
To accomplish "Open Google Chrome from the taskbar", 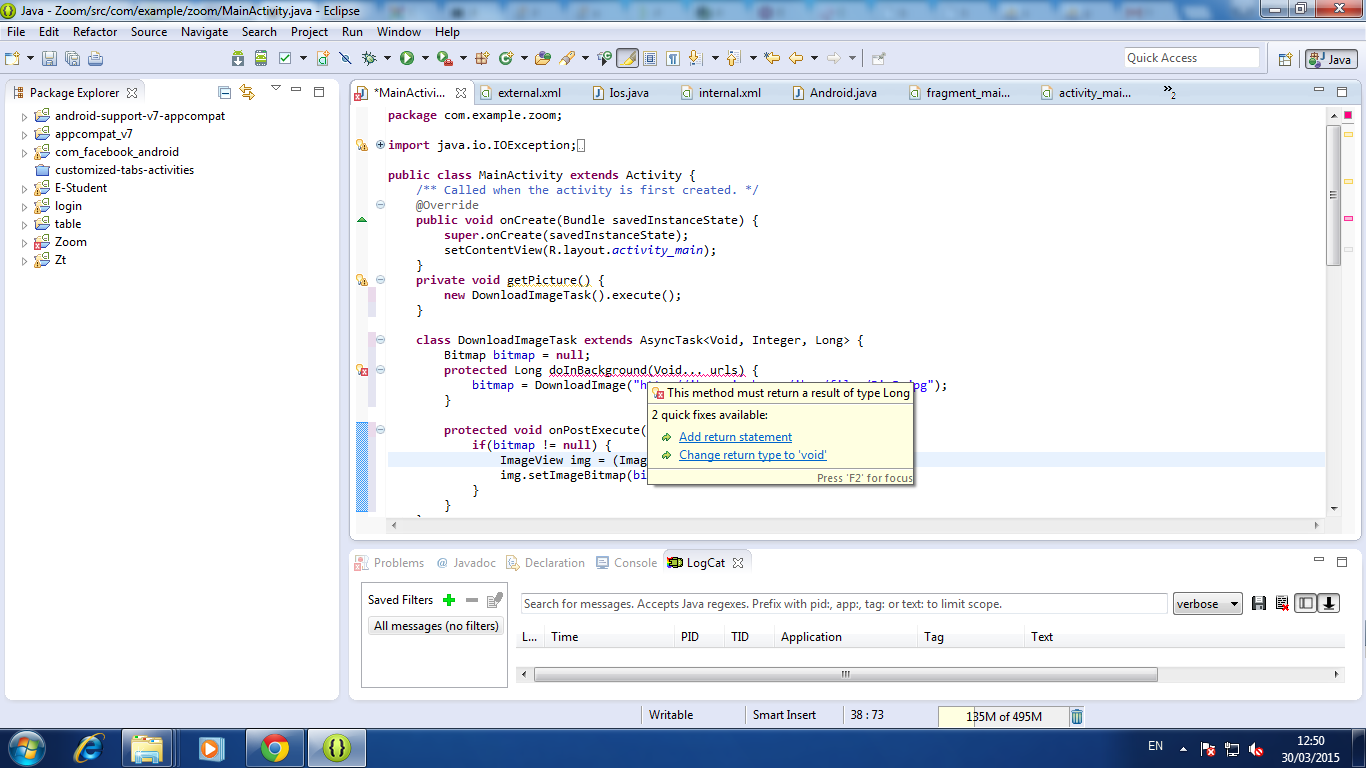I will point(274,748).
